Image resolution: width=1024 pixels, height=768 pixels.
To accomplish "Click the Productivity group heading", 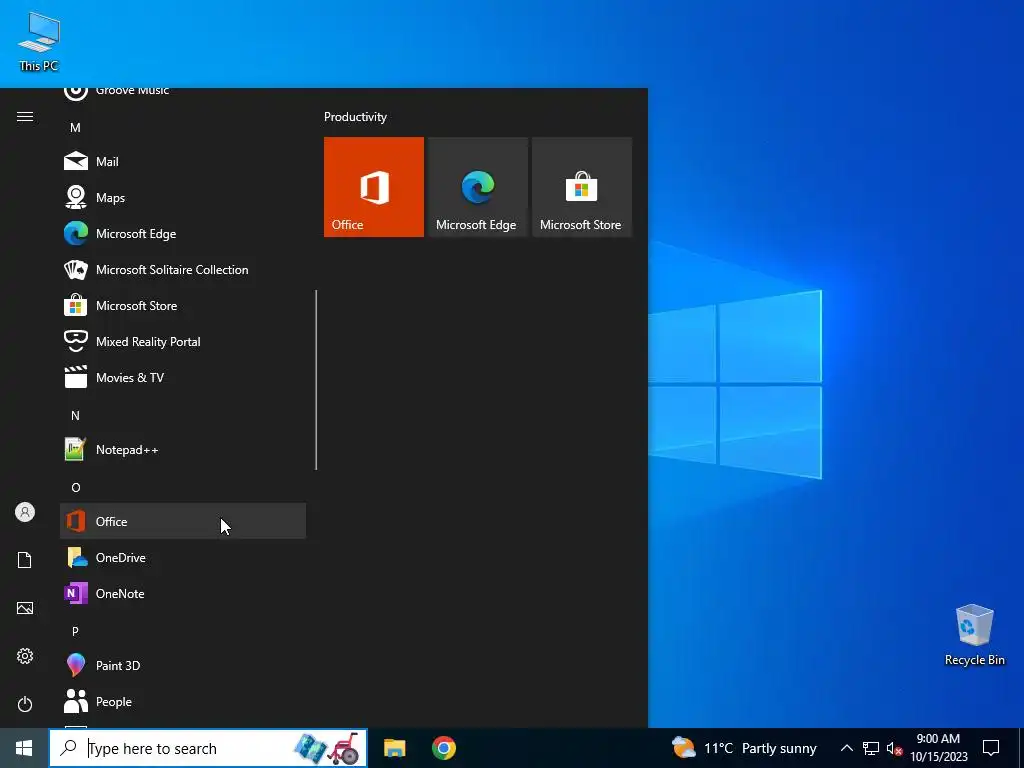I will tap(355, 117).
